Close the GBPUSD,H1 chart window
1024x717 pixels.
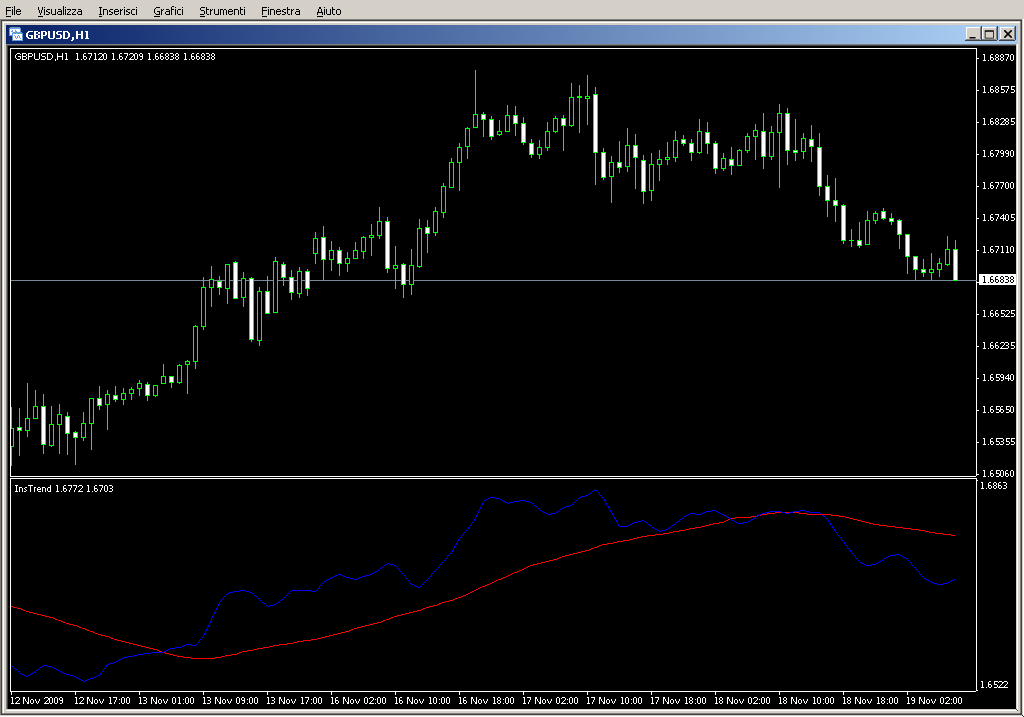pos(1008,34)
